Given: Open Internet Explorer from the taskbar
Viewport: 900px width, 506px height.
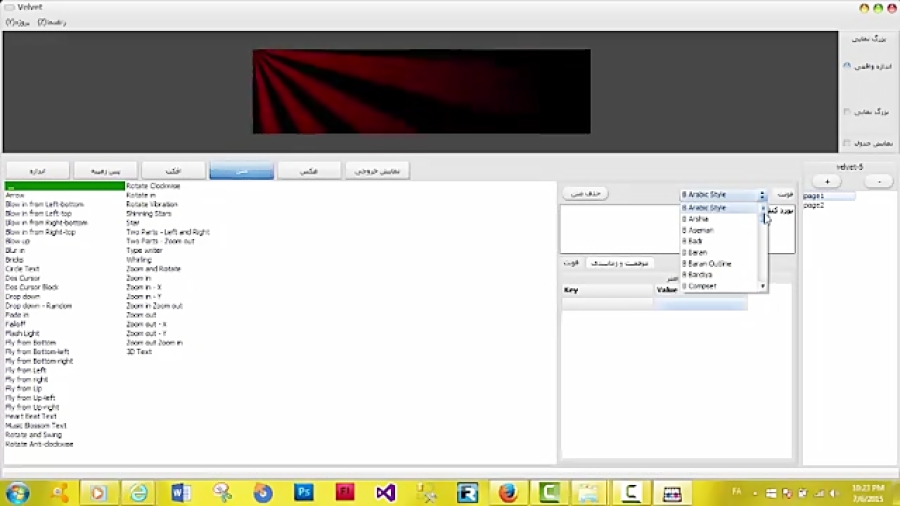Looking at the screenshot, I should [140, 492].
